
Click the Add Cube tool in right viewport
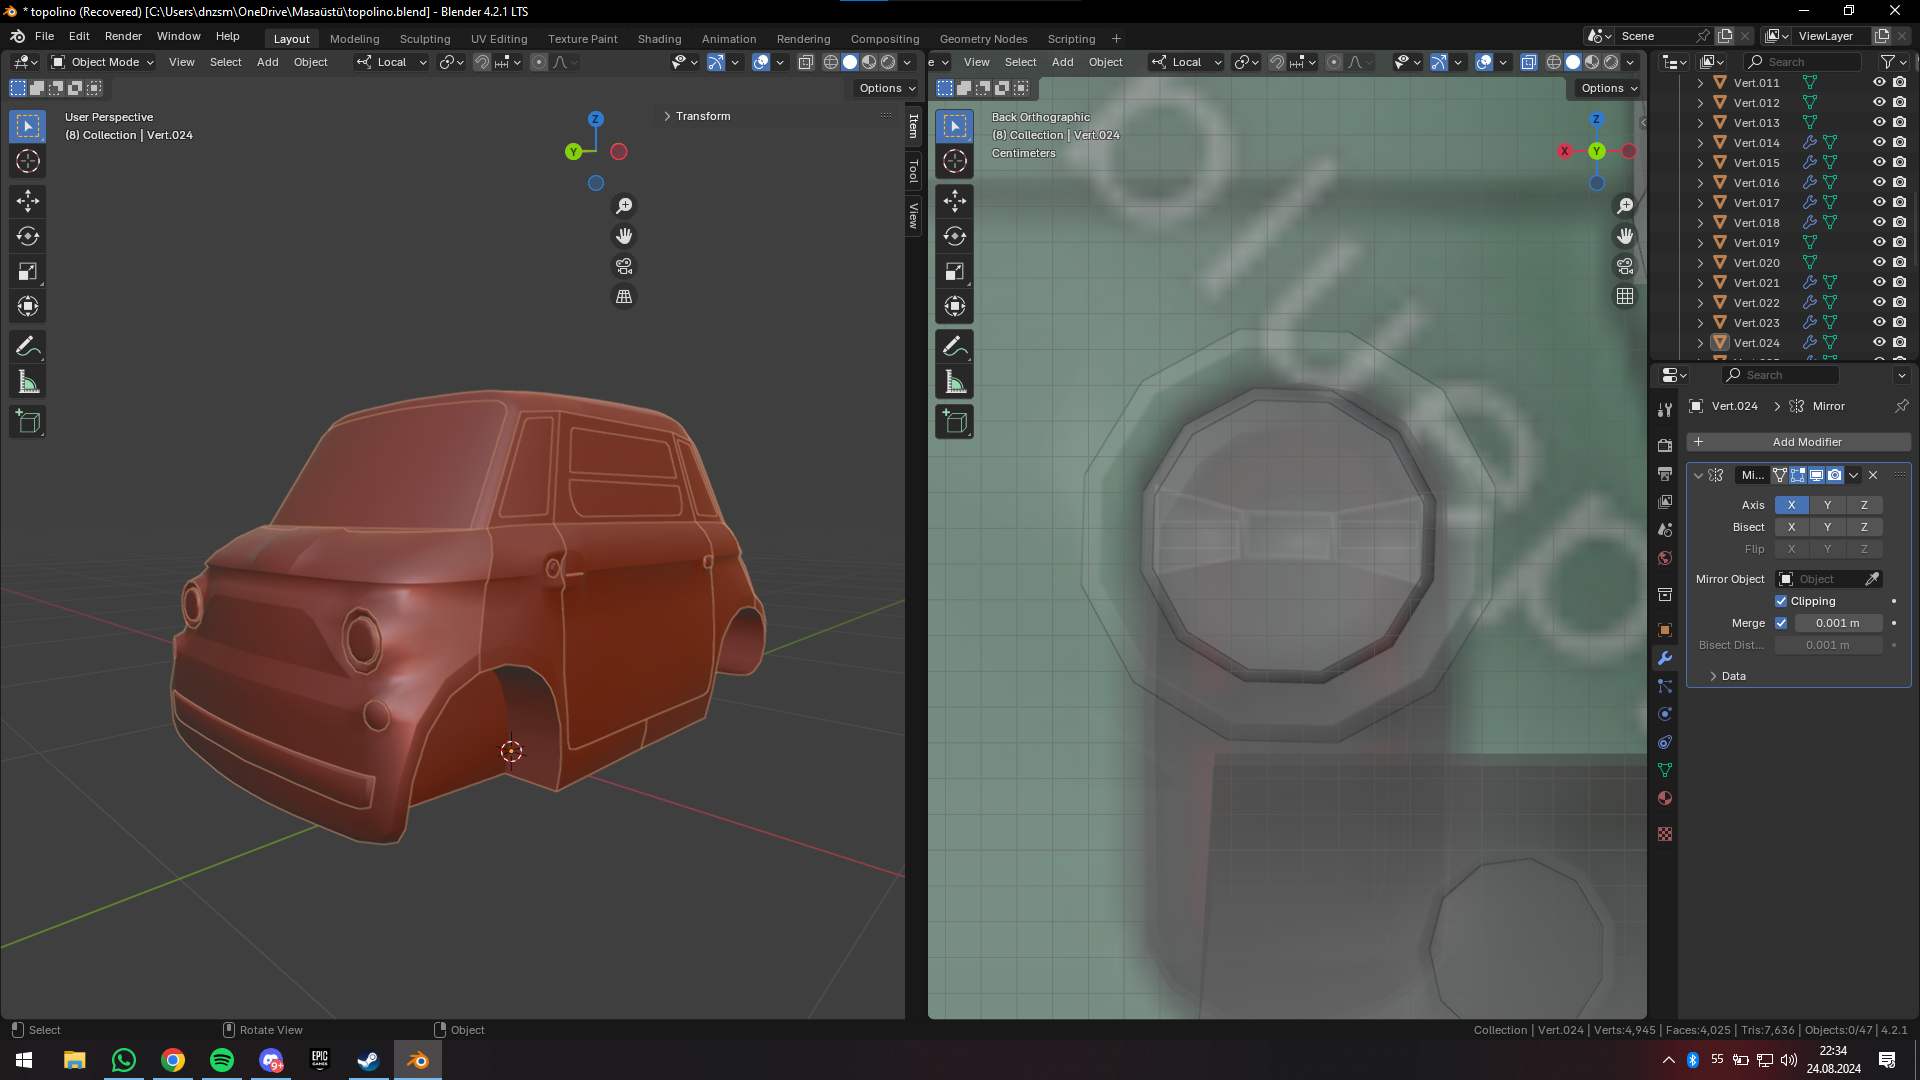(x=955, y=422)
